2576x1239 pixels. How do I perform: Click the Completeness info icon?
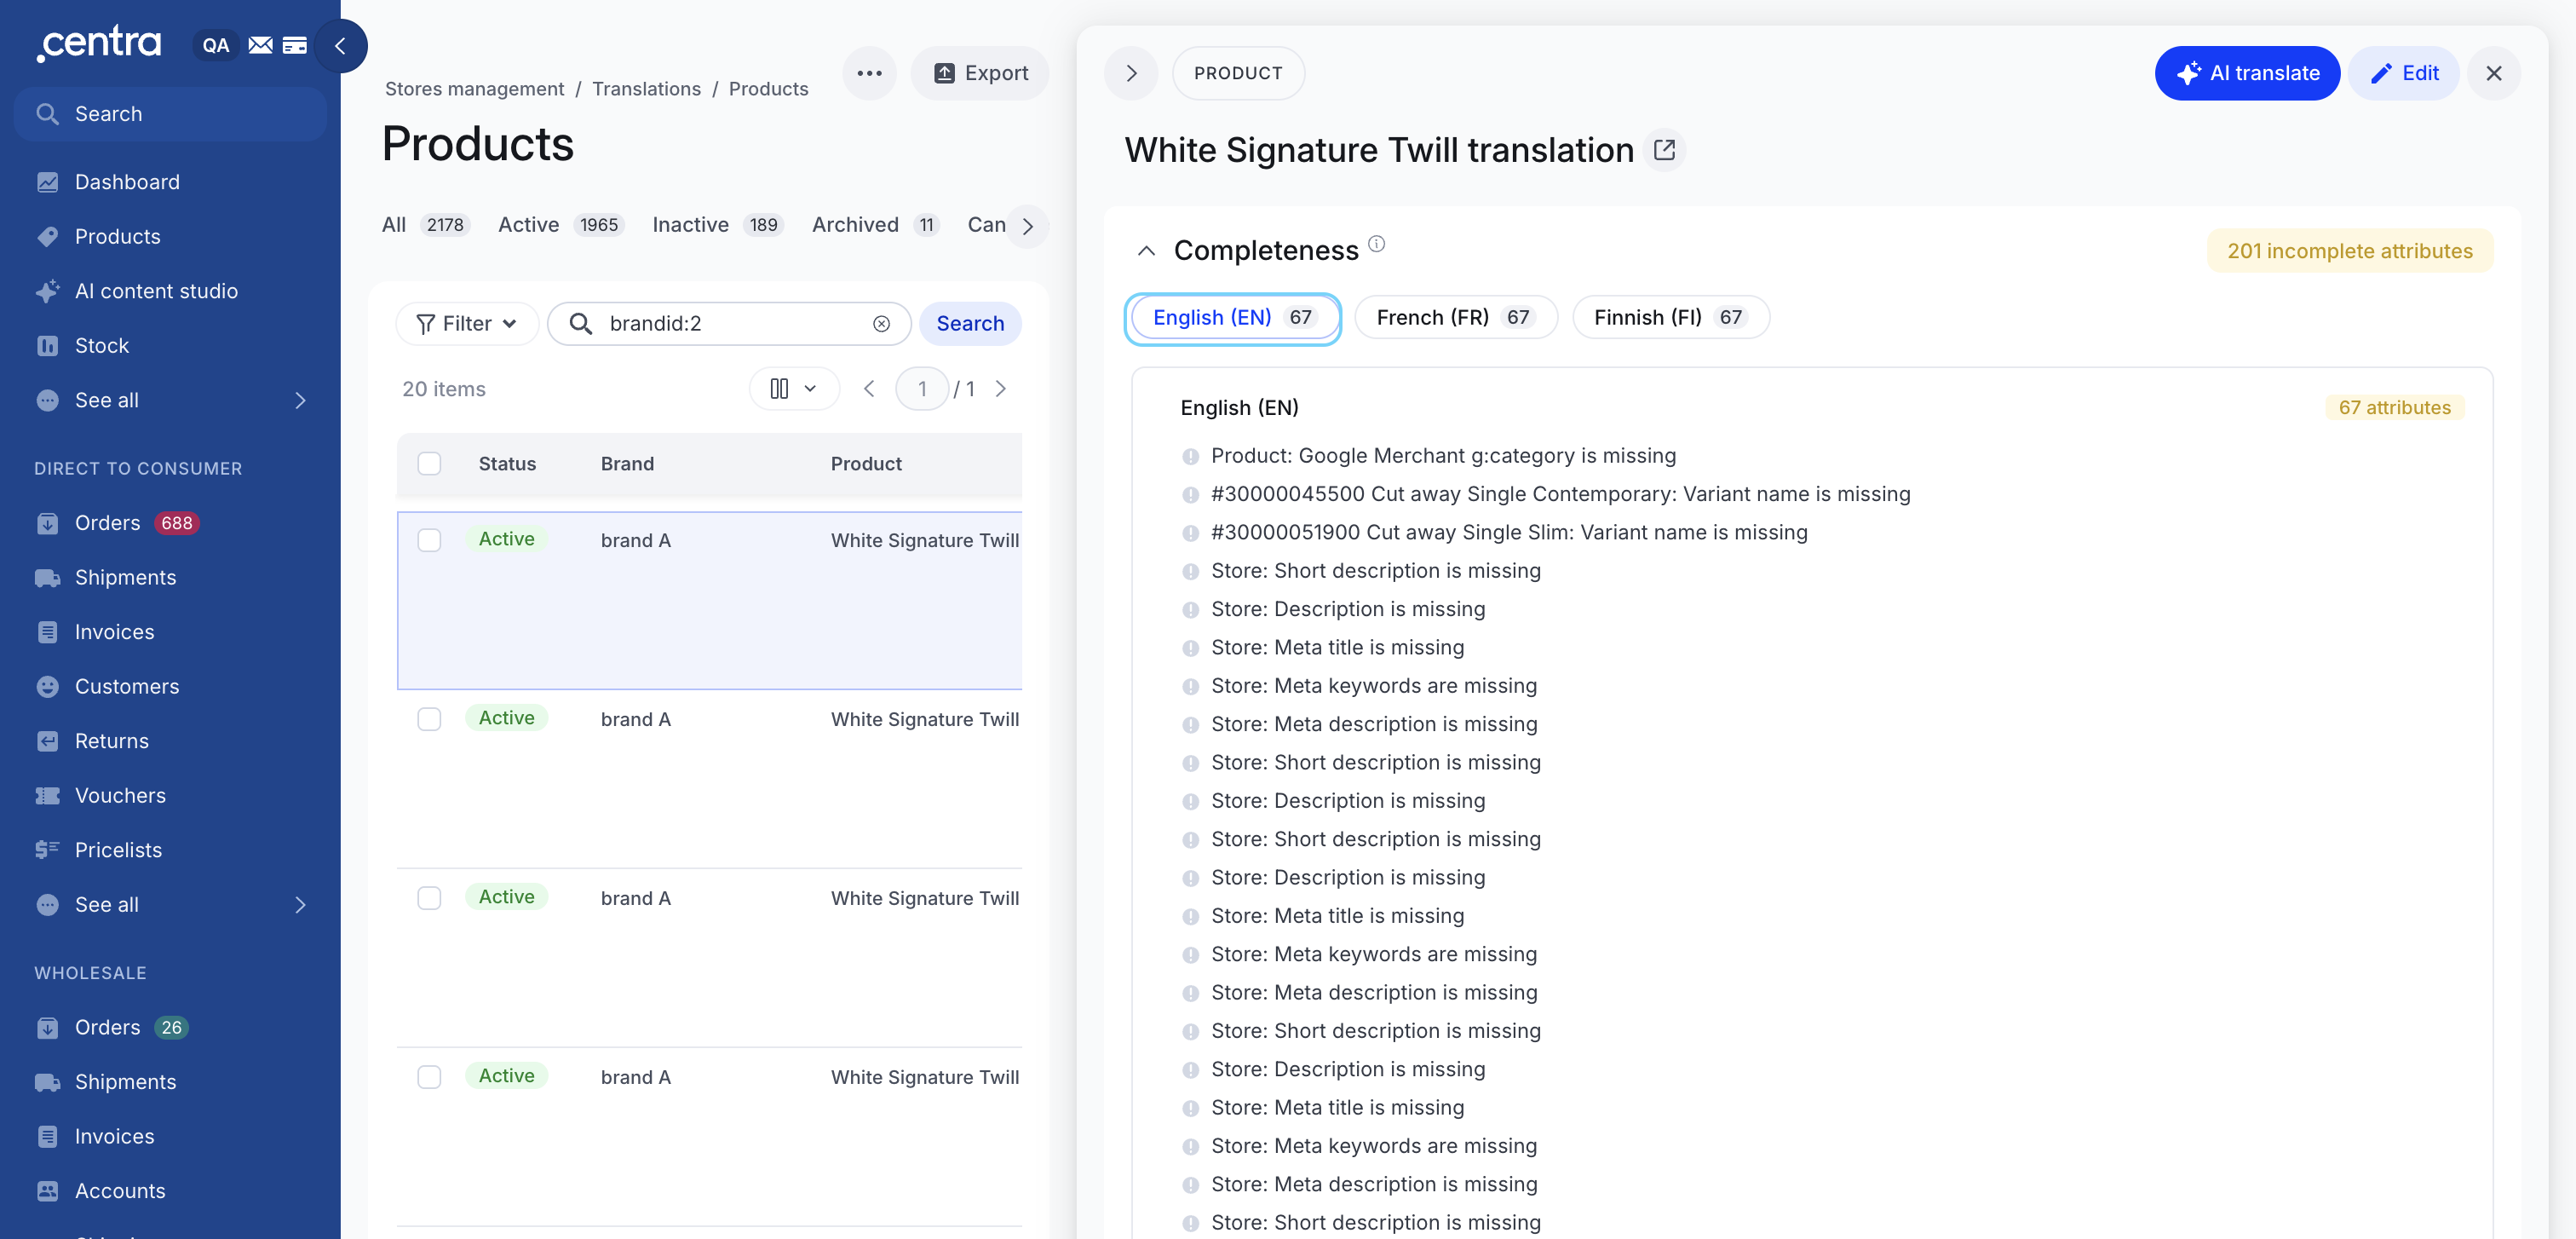point(1377,244)
